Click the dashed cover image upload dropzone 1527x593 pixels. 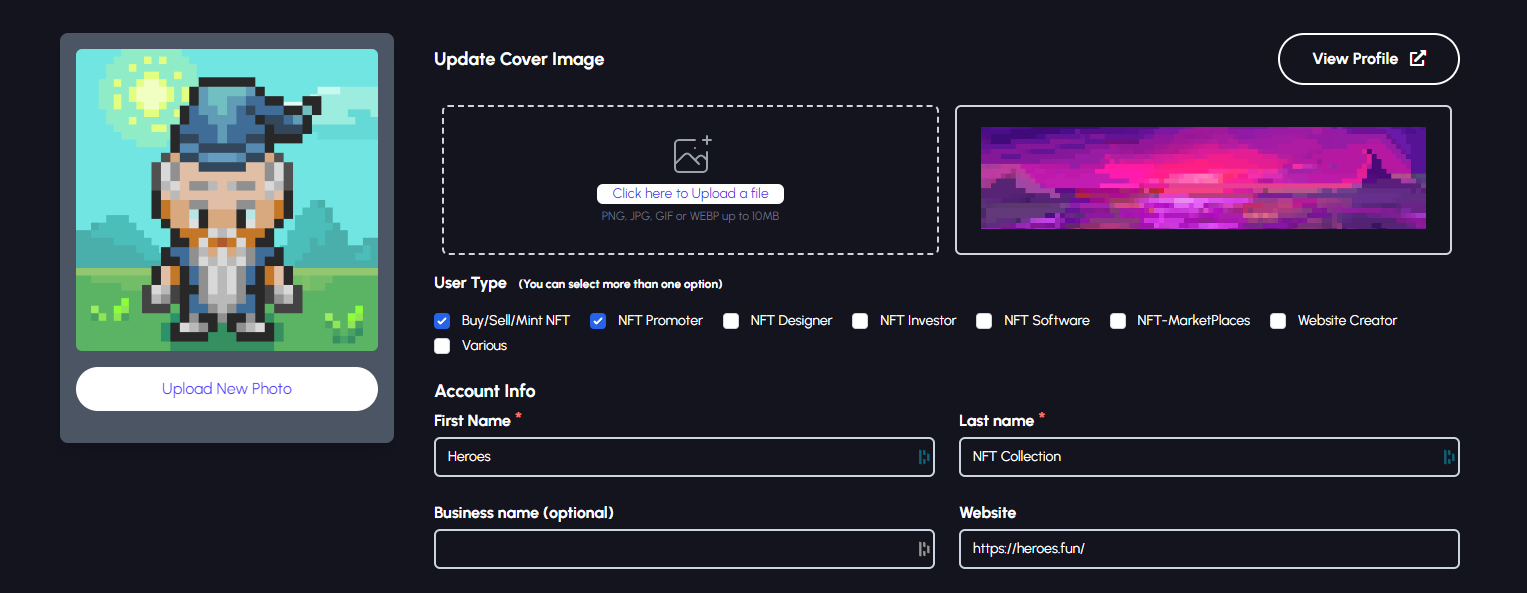pos(690,180)
